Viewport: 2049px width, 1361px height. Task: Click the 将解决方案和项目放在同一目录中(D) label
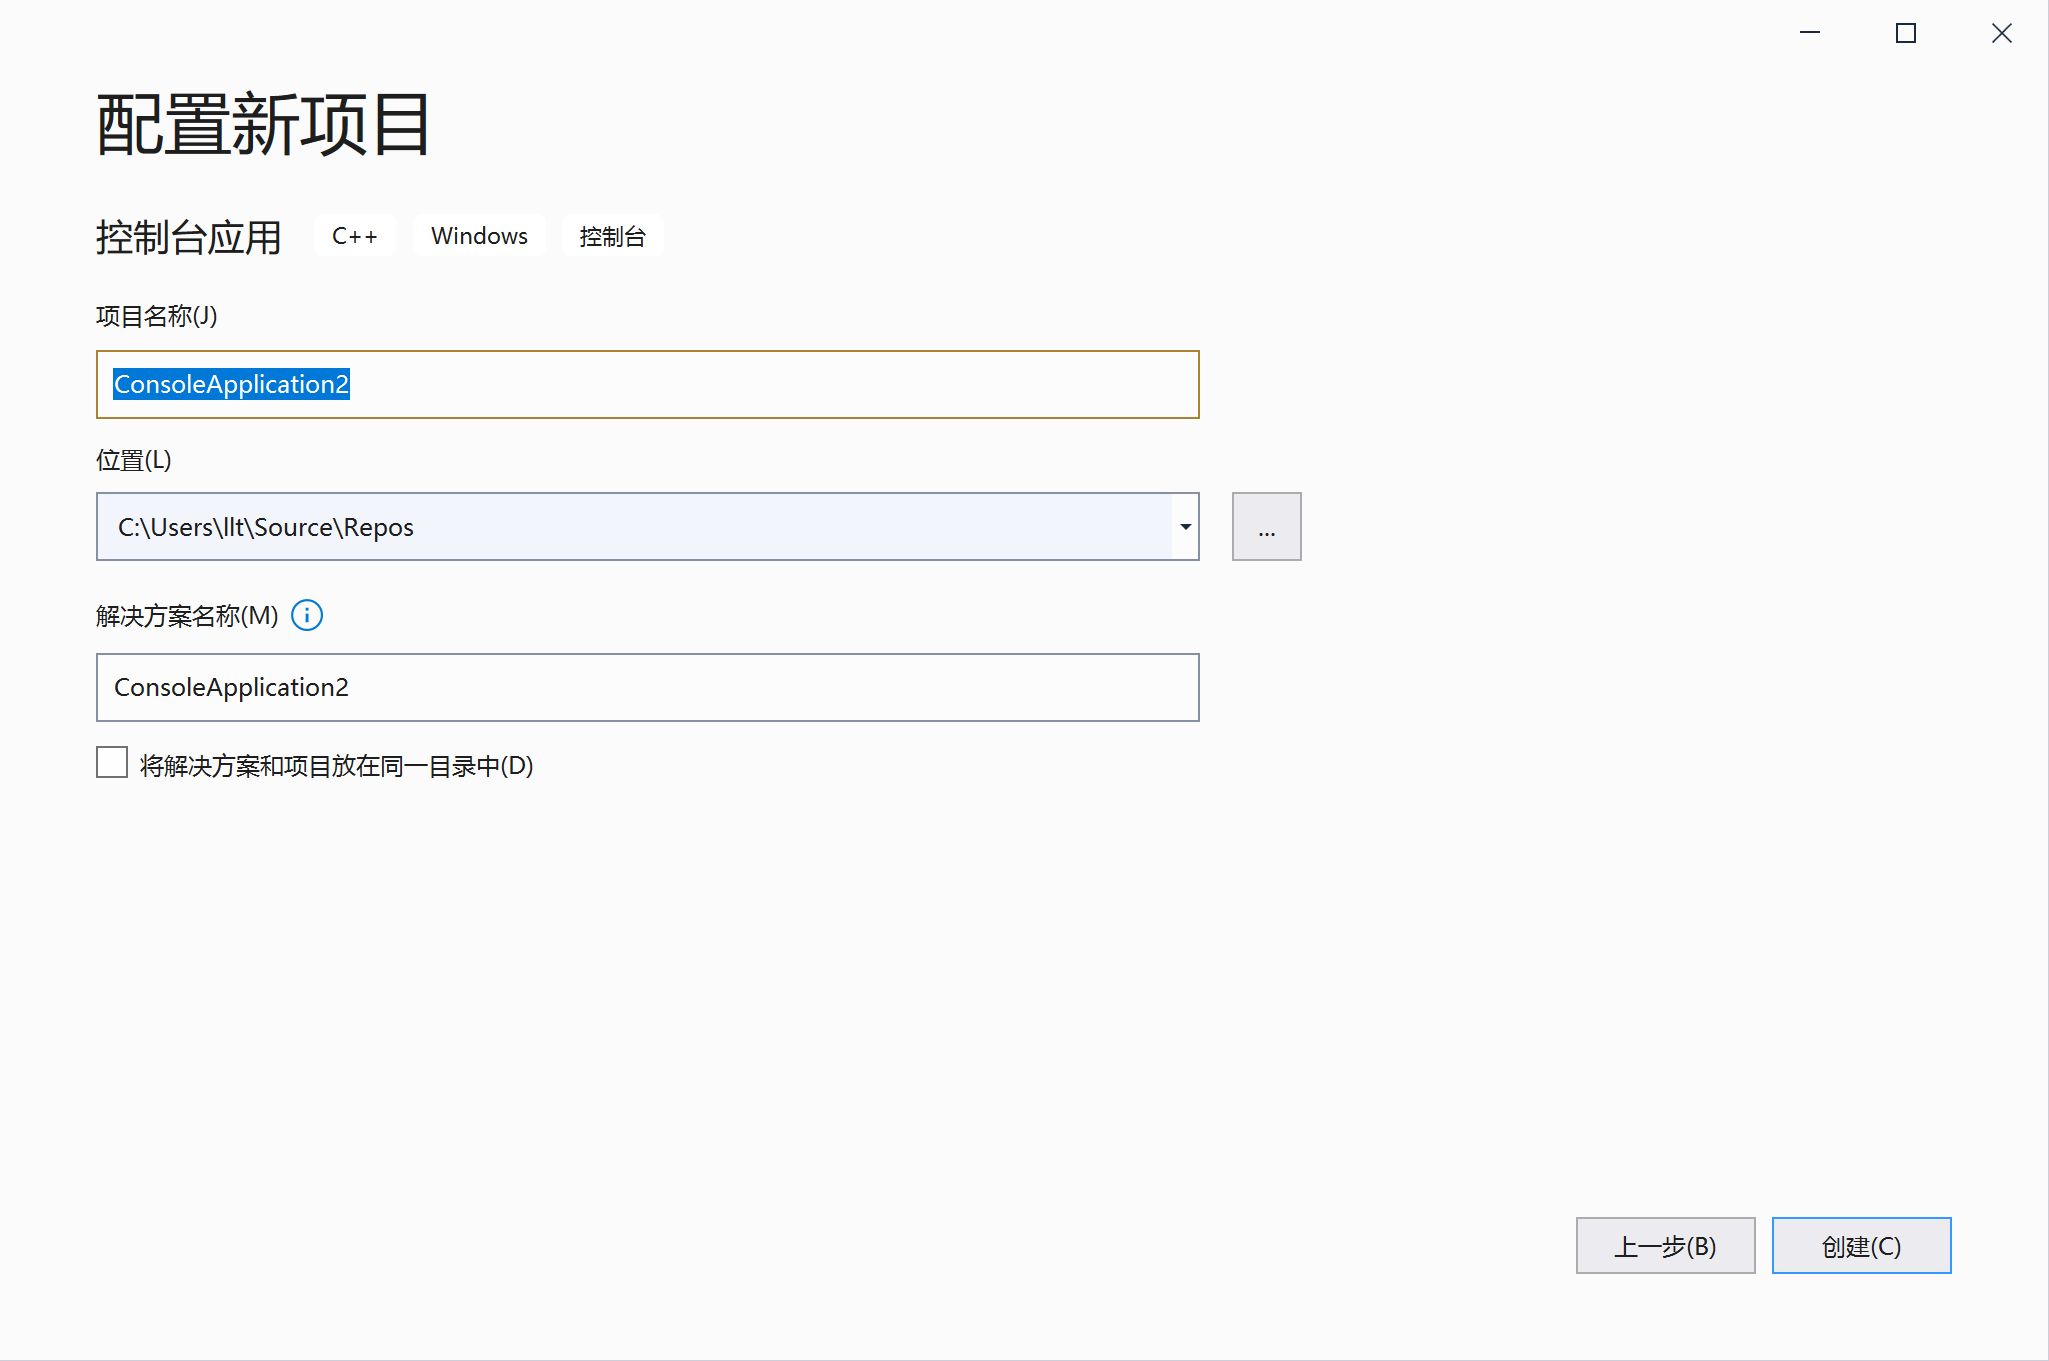(x=336, y=766)
